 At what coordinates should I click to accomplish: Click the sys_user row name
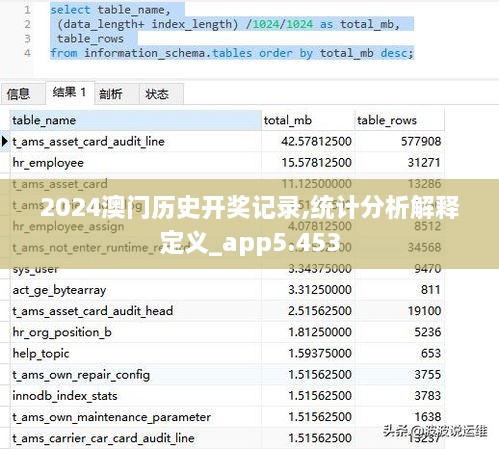pos(35,269)
